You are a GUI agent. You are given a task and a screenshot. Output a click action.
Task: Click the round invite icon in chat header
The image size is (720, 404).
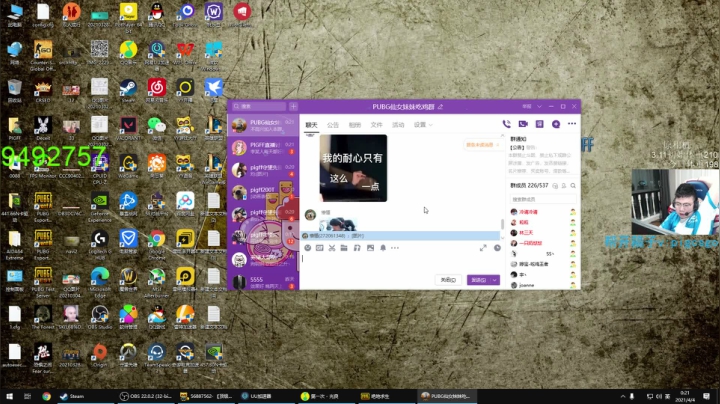556,124
